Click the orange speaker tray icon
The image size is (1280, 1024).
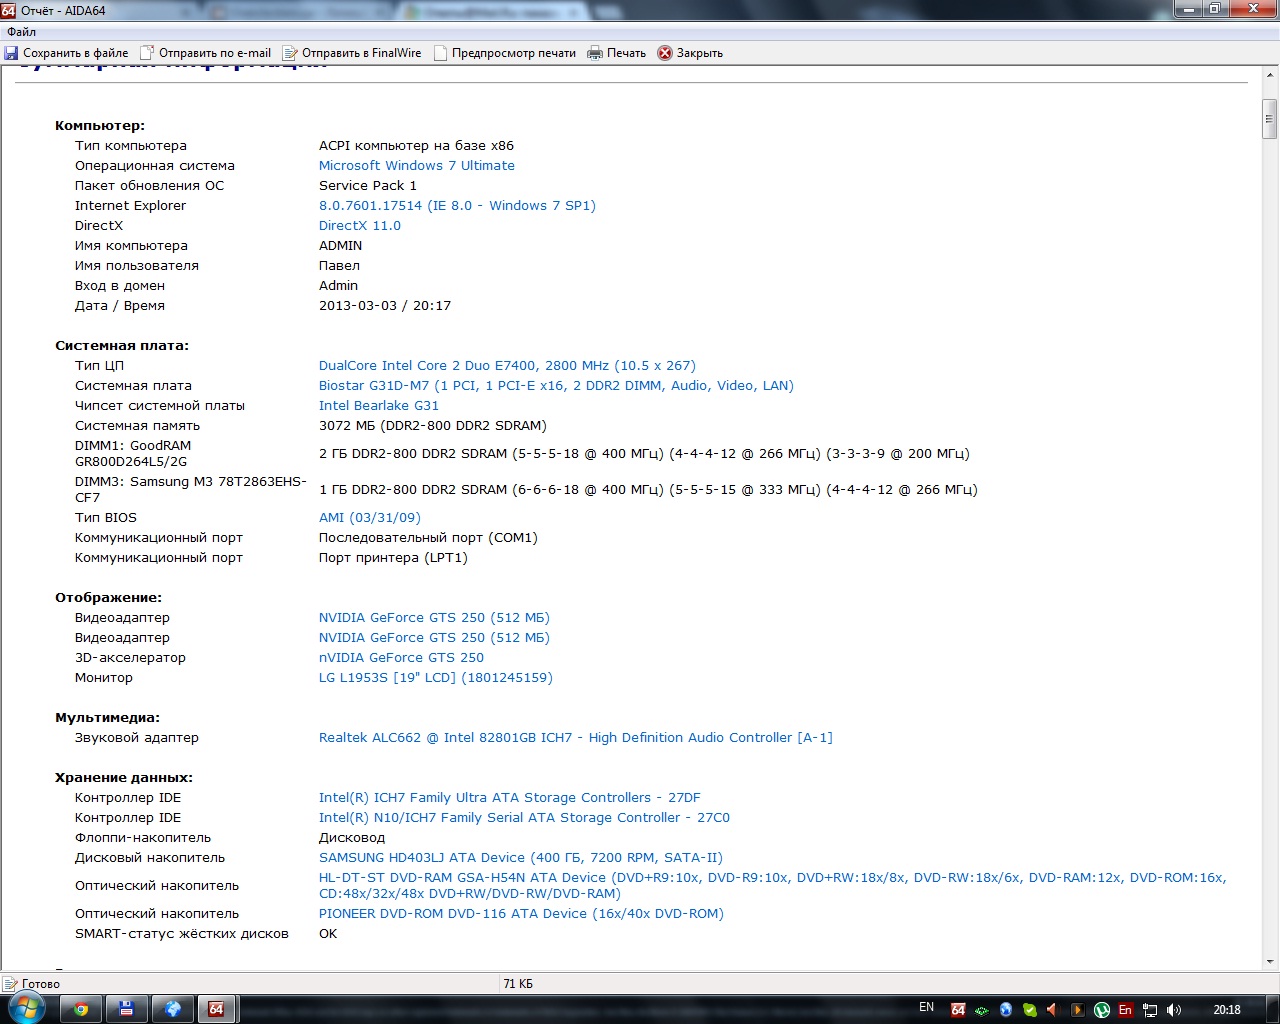click(1053, 1010)
